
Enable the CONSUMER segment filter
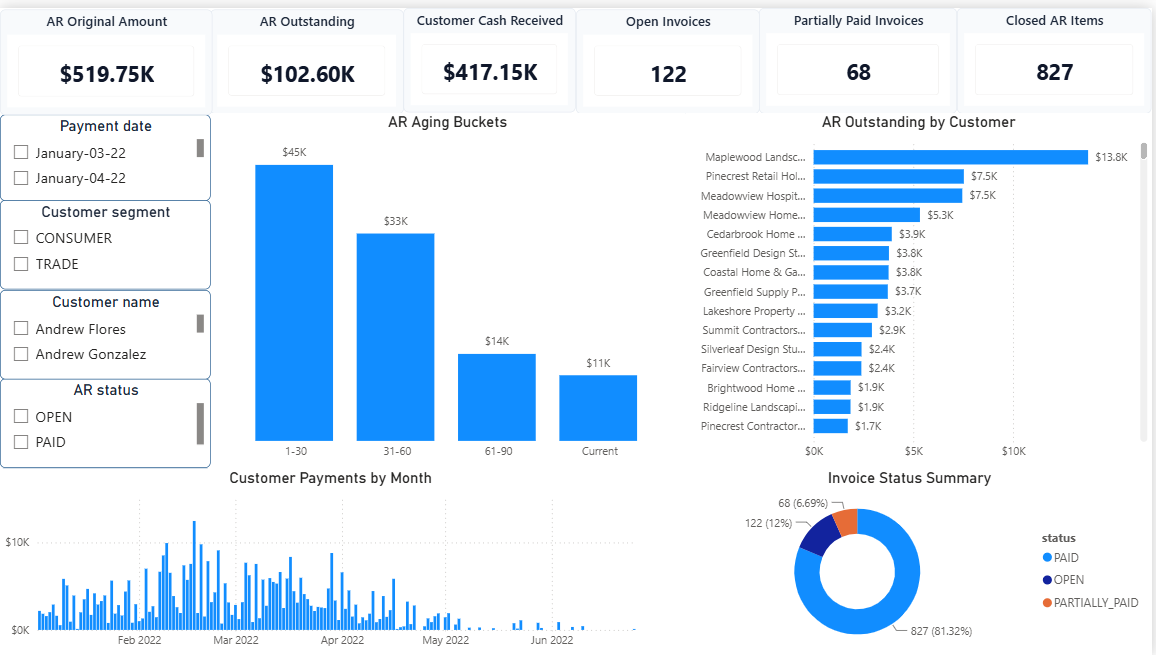pyautogui.click(x=21, y=238)
